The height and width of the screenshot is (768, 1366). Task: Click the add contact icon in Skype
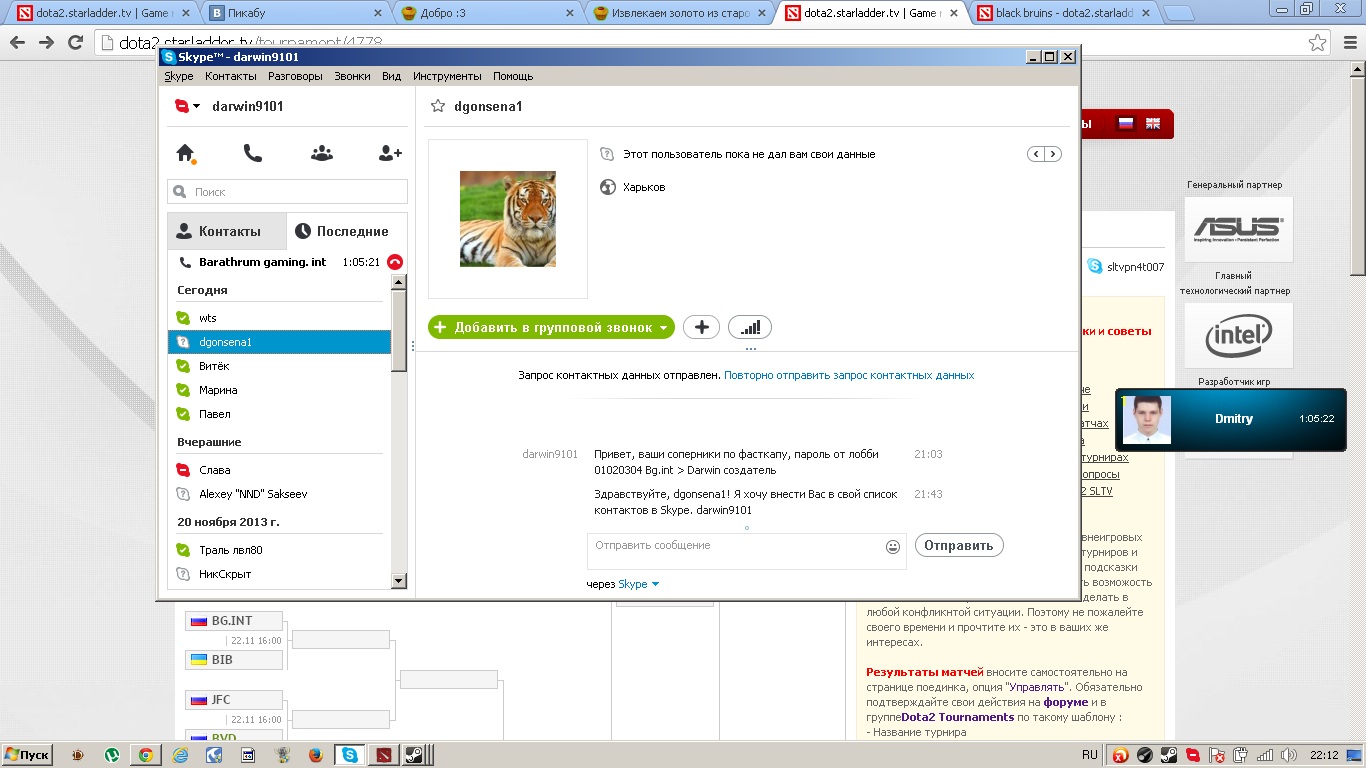point(390,153)
